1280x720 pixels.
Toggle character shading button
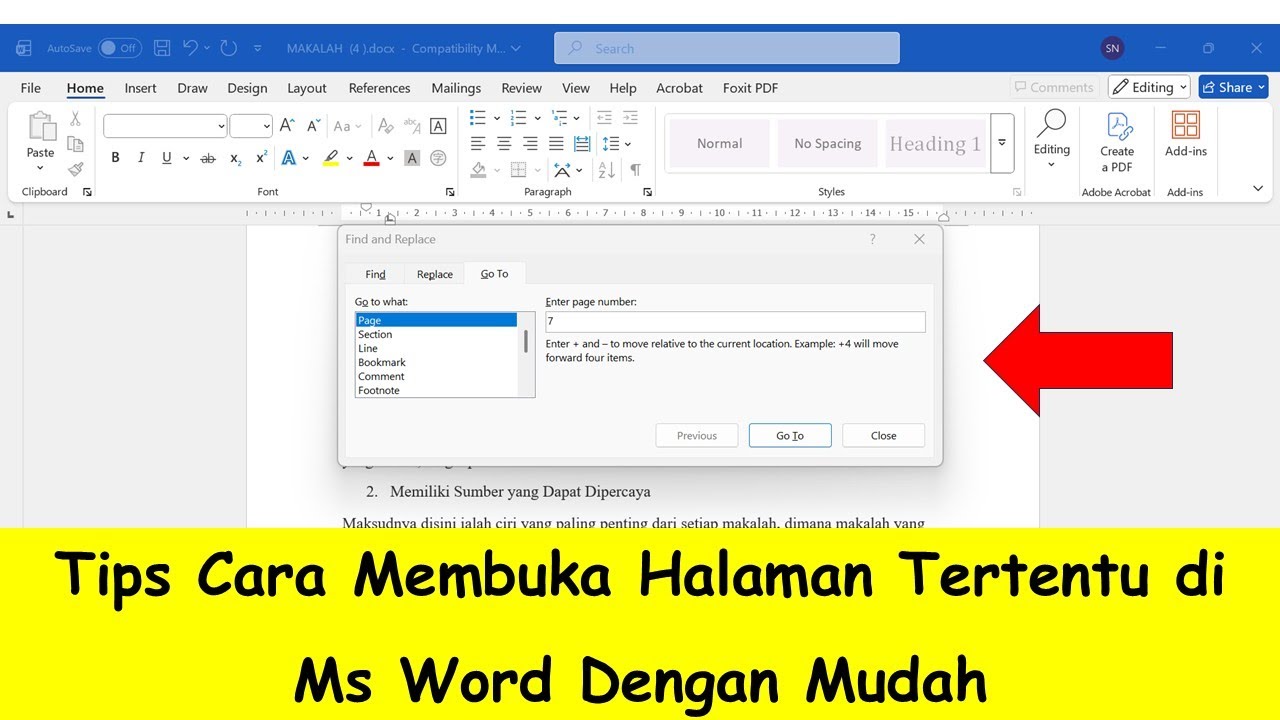coord(412,158)
